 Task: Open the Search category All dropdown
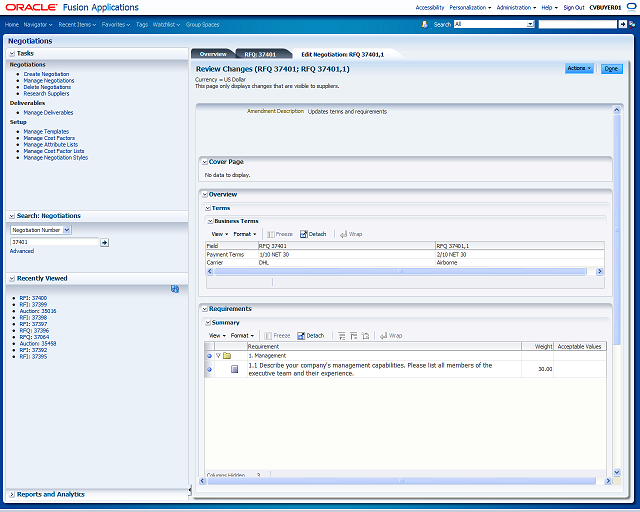point(494,24)
